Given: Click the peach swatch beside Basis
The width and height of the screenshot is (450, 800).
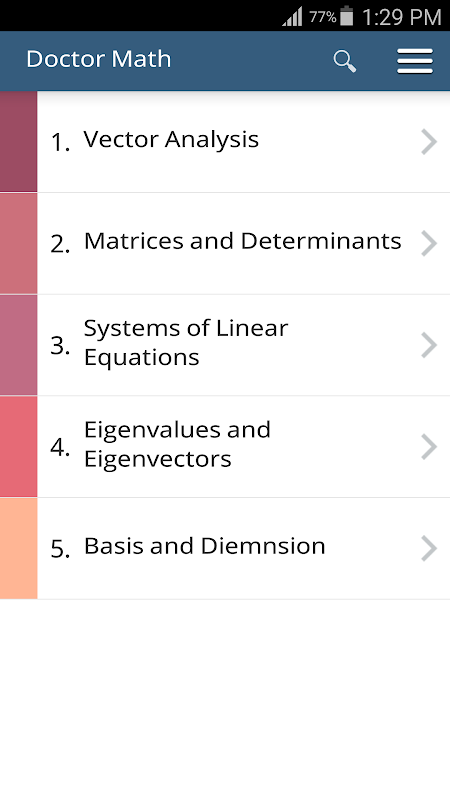Looking at the screenshot, I should pos(18,548).
